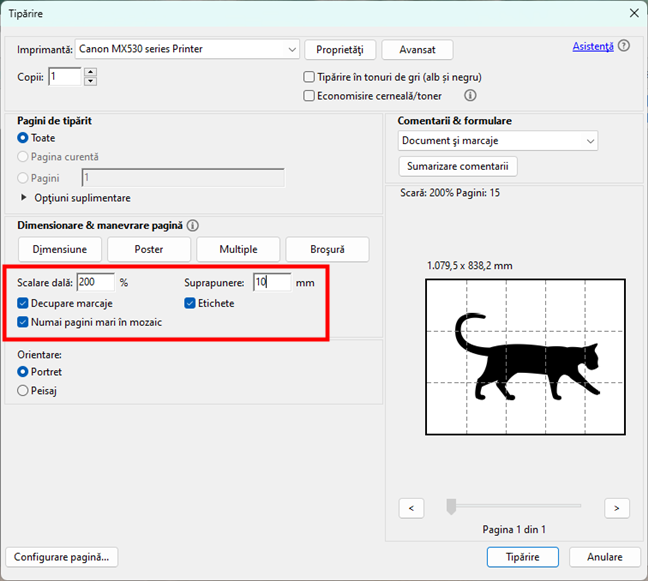The height and width of the screenshot is (581, 648).
Task: Go to previous preview page
Action: pos(412,508)
